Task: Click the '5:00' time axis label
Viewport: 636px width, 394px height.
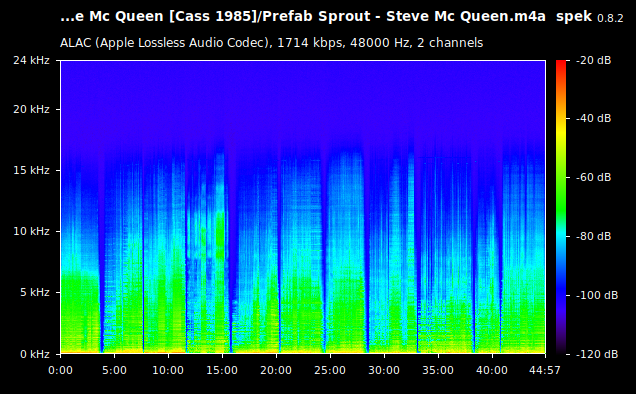Action: pyautogui.click(x=114, y=370)
